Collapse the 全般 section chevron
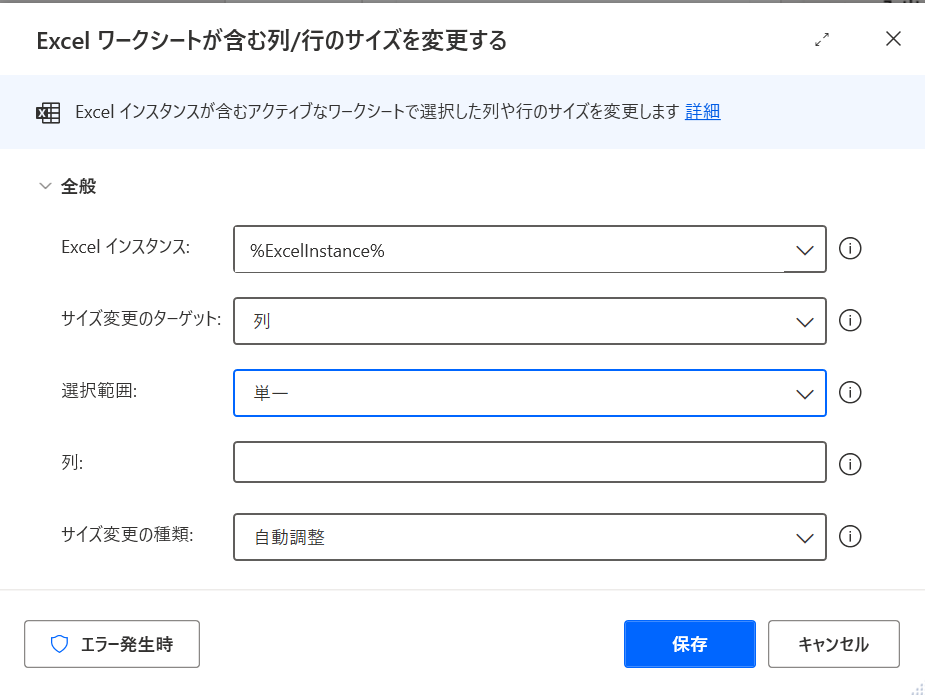Image resolution: width=925 pixels, height=695 pixels. click(44, 186)
